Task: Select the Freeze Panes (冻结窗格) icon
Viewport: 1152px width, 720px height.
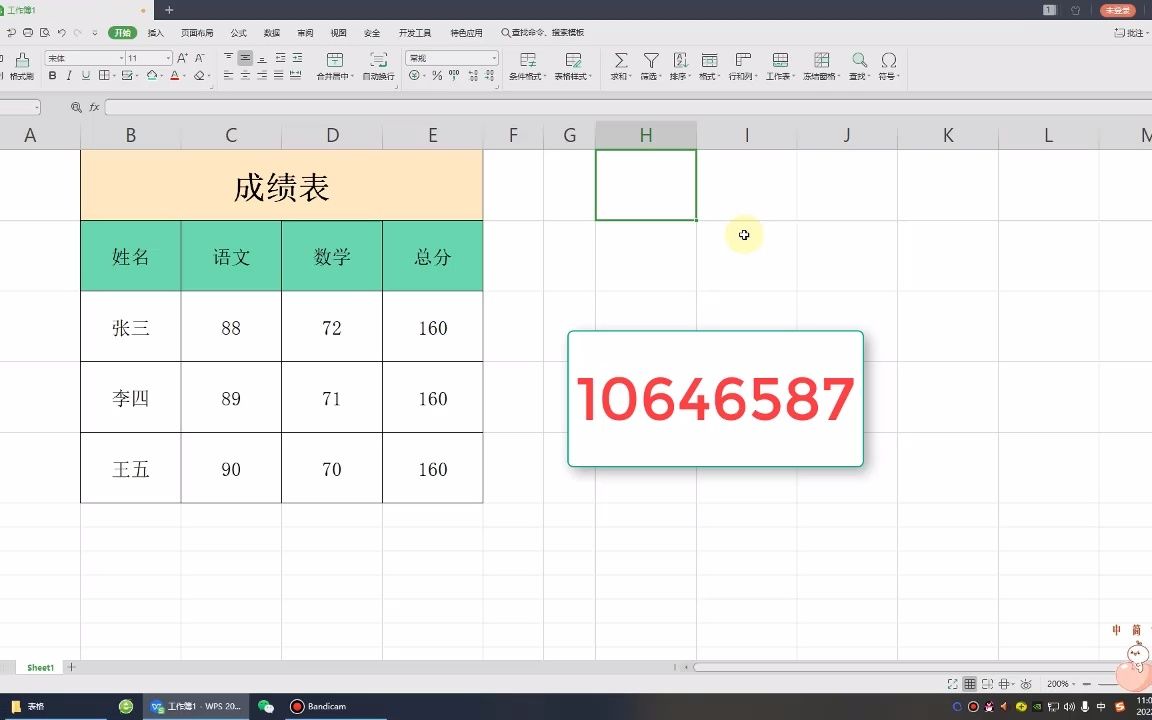Action: click(821, 62)
